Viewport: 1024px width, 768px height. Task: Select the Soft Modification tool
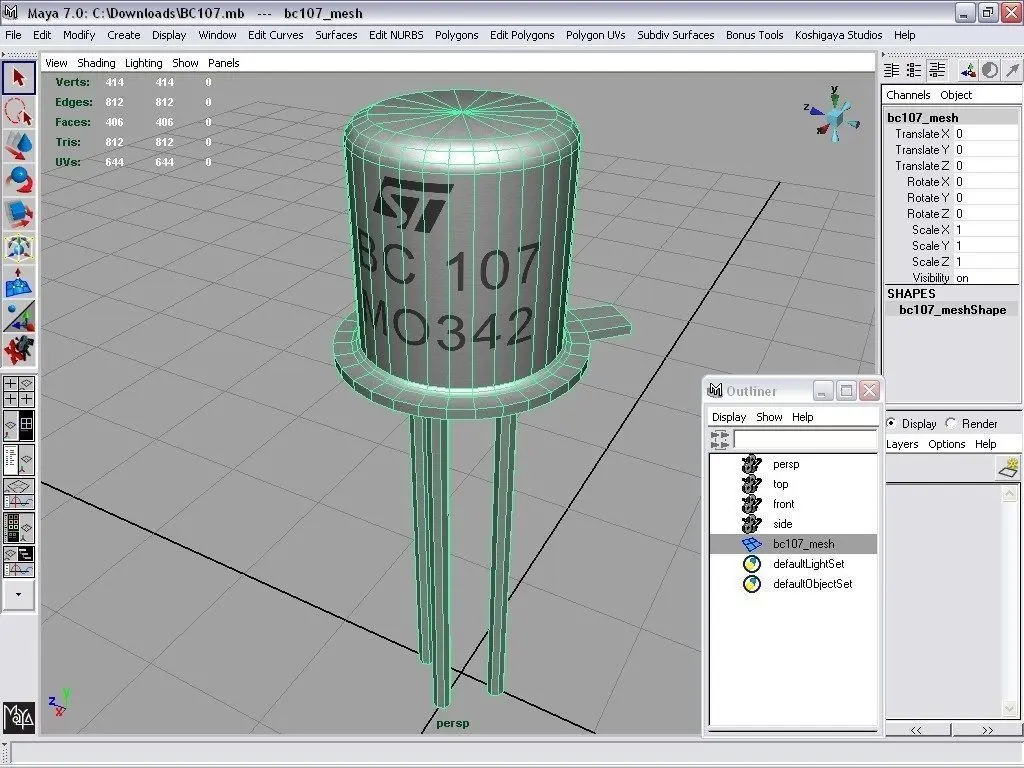pos(18,282)
